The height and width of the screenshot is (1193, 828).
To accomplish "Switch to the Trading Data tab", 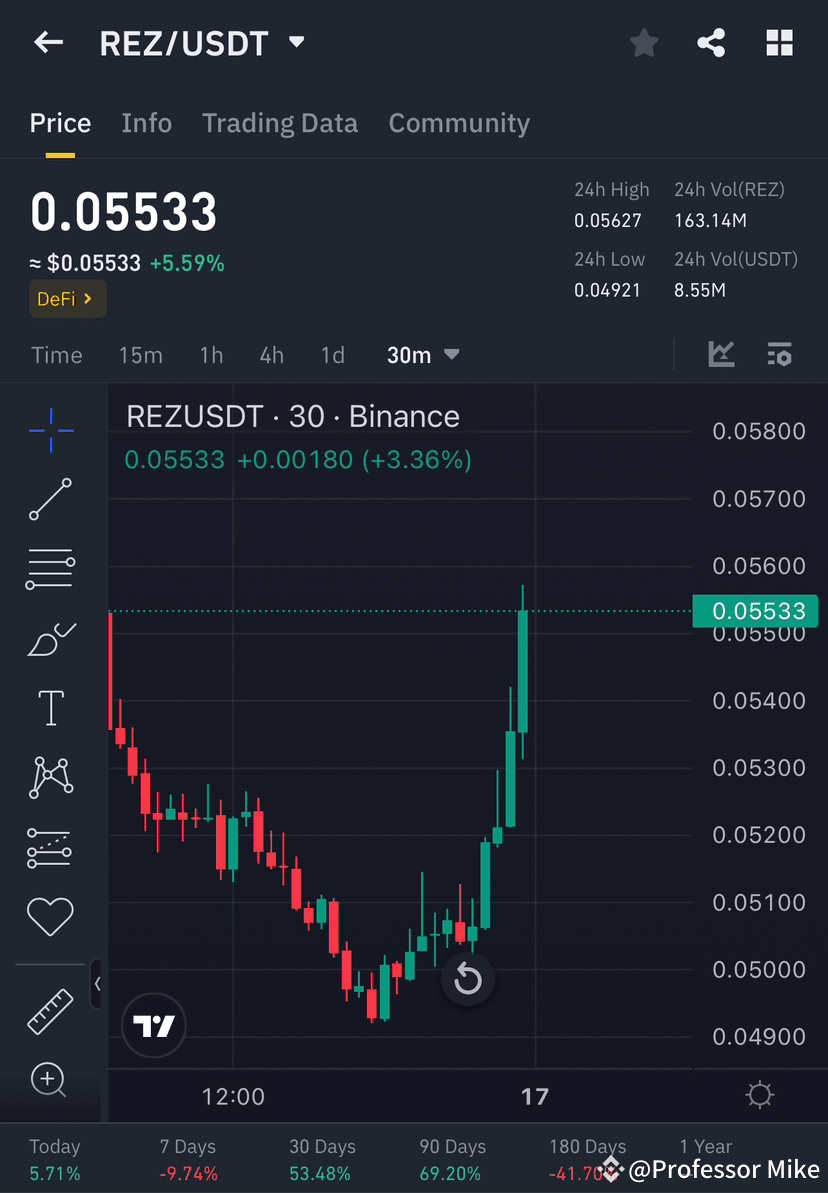I will [280, 122].
